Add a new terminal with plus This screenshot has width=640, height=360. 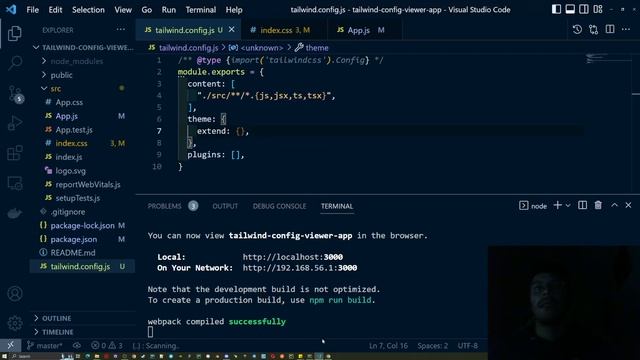558,206
